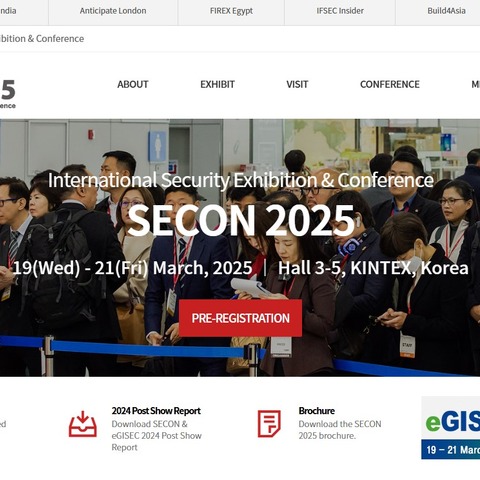480x480 pixels.
Task: Click the Exhibition & Conference breadcrumb text
Action: pyautogui.click(x=42, y=39)
